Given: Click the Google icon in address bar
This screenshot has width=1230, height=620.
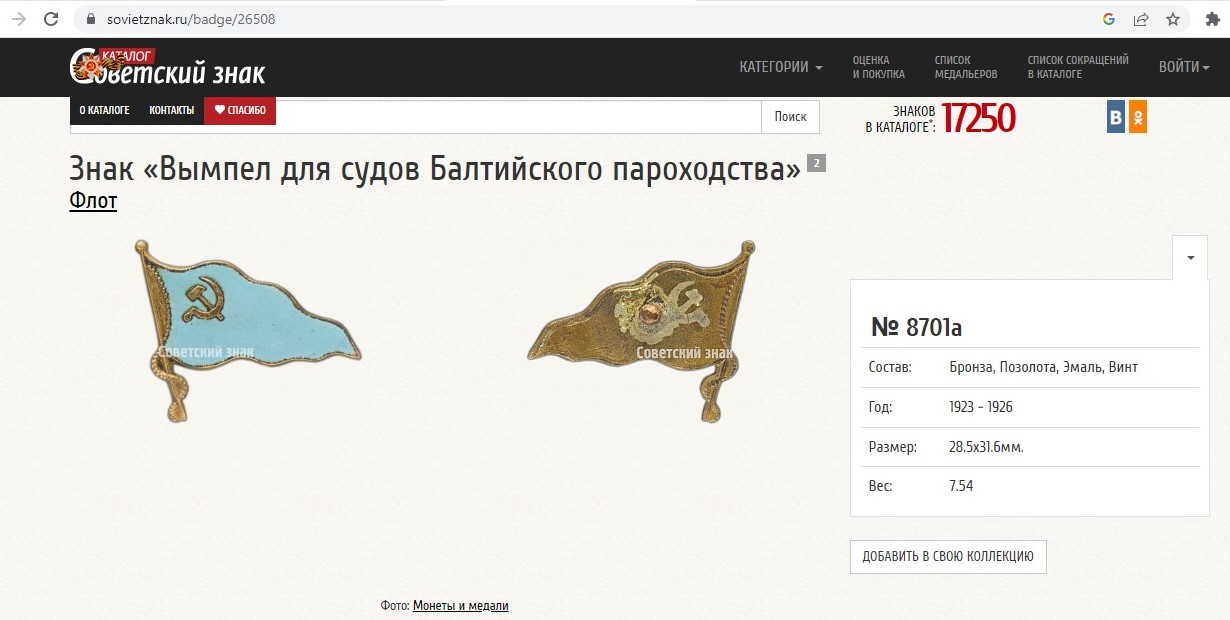Looking at the screenshot, I should tap(1109, 19).
